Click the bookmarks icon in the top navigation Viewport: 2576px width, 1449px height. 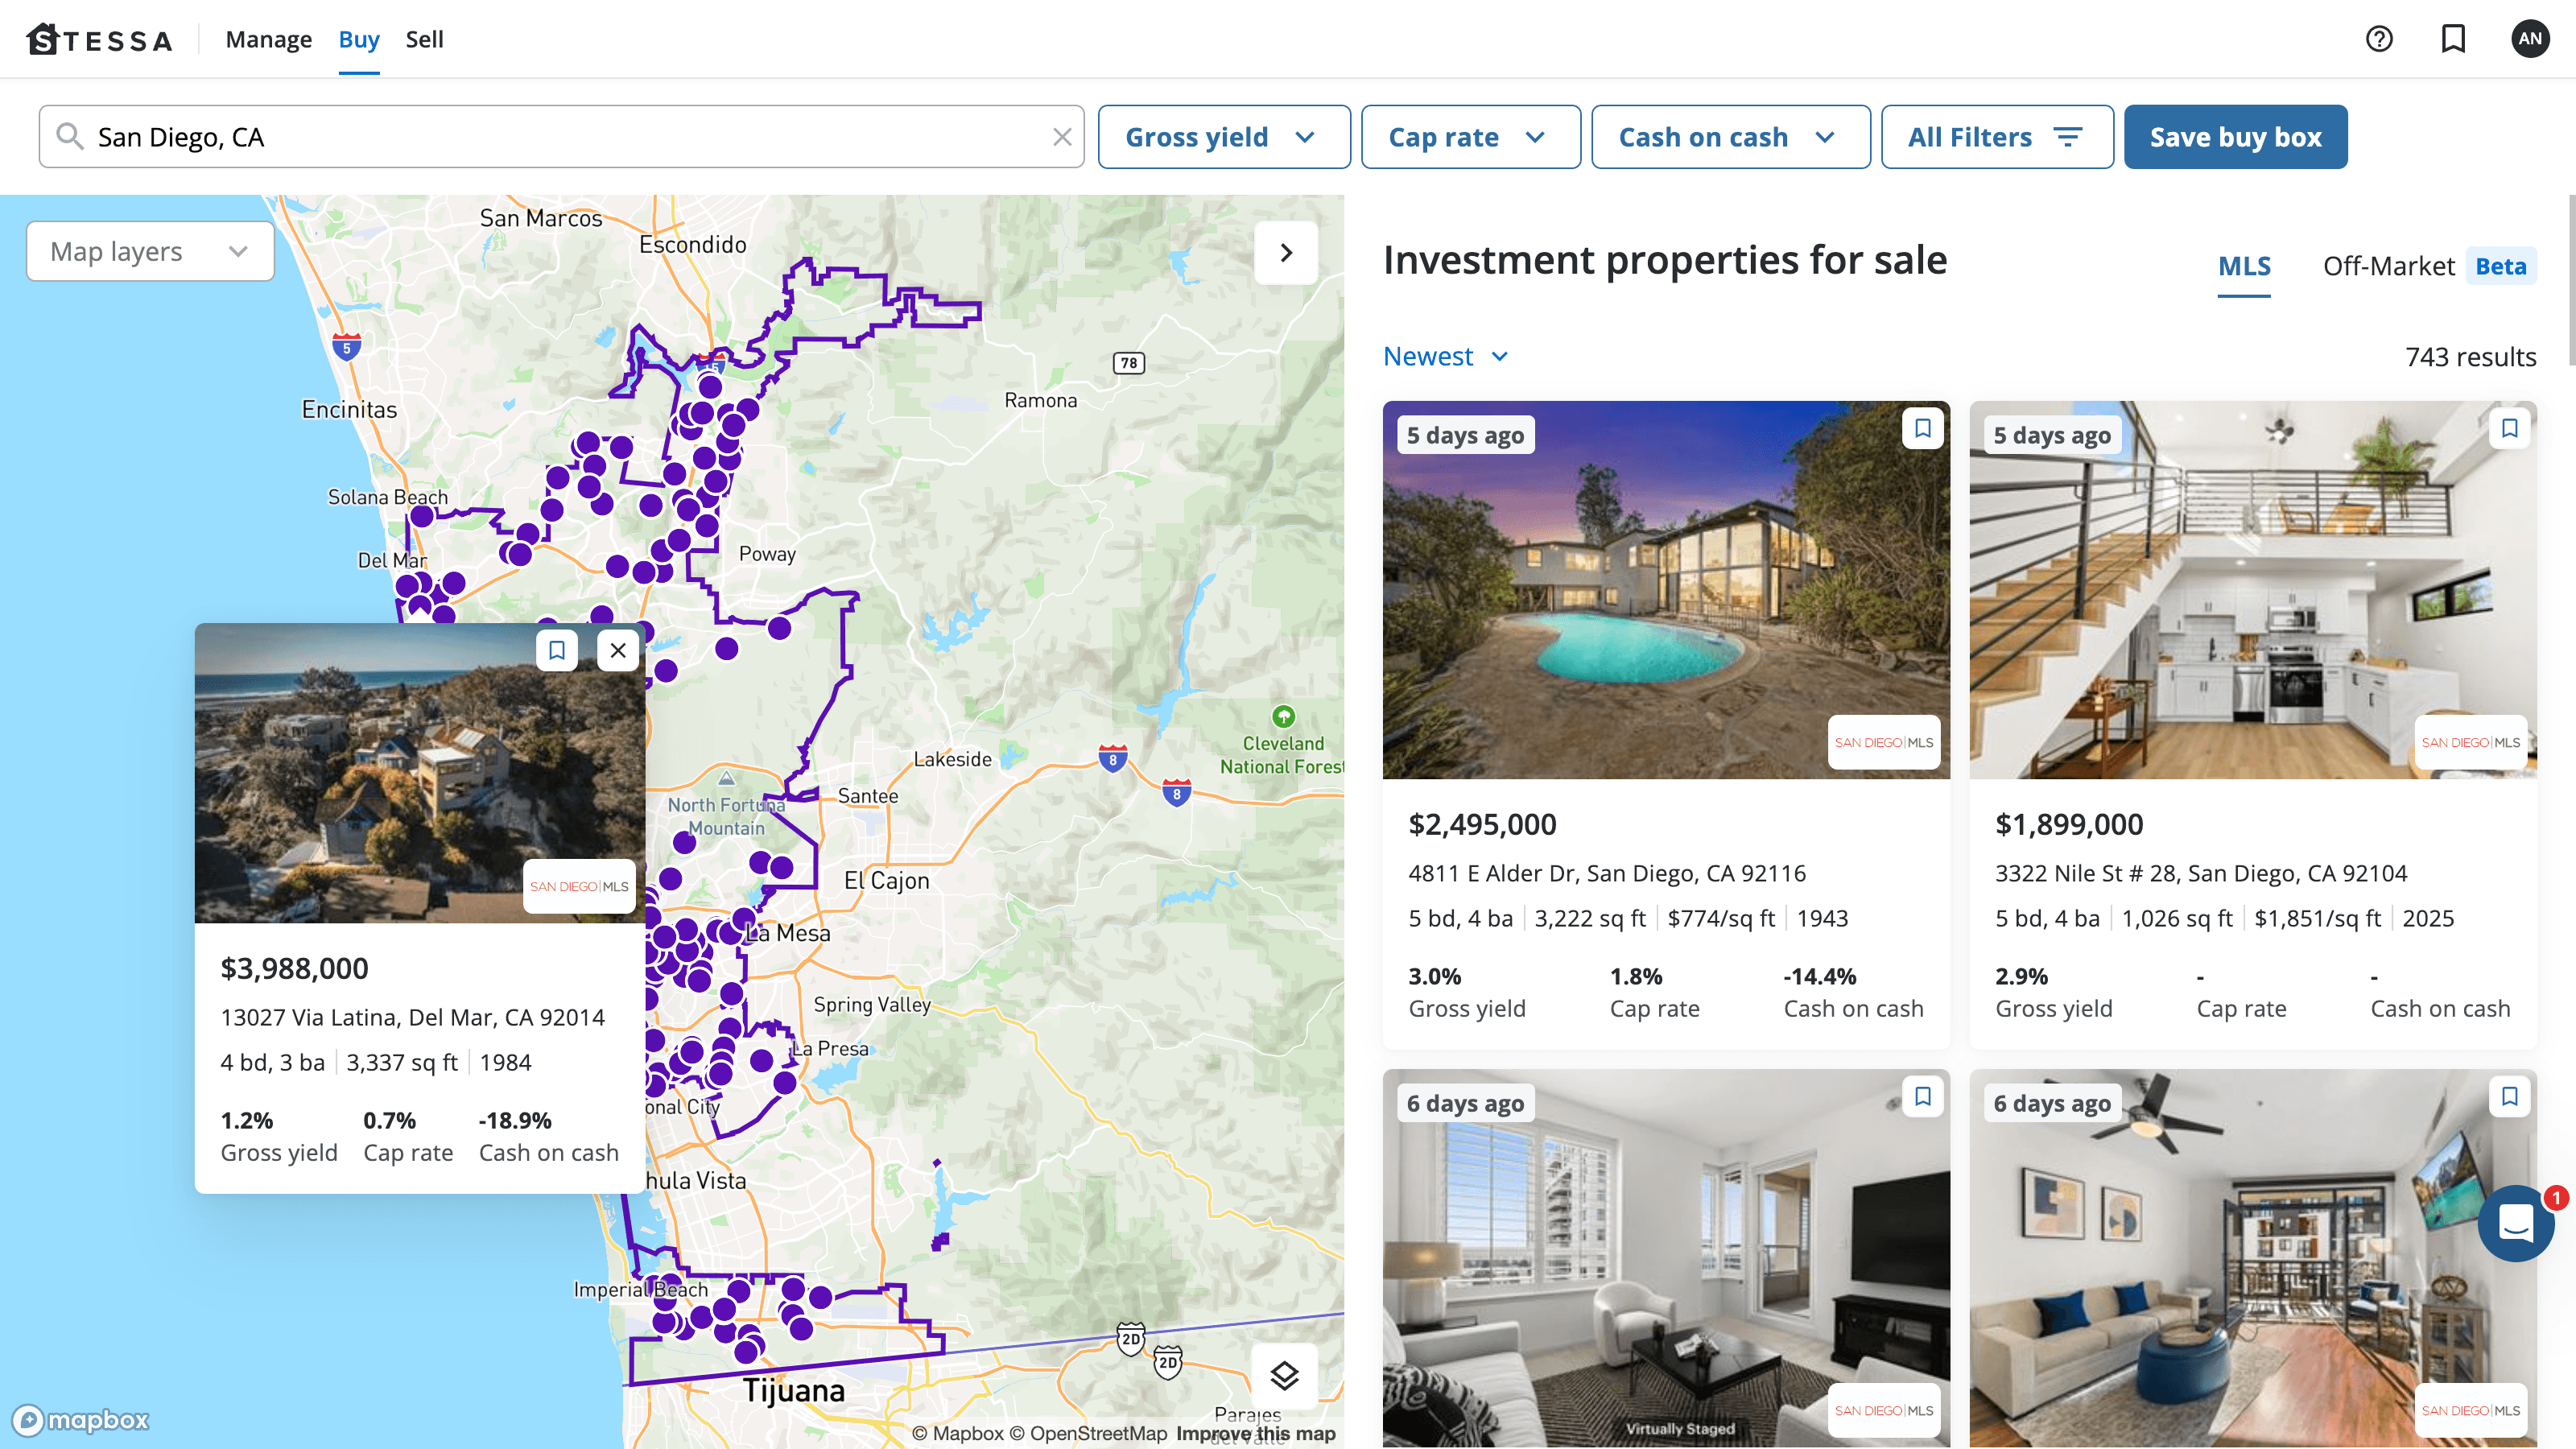point(2454,39)
